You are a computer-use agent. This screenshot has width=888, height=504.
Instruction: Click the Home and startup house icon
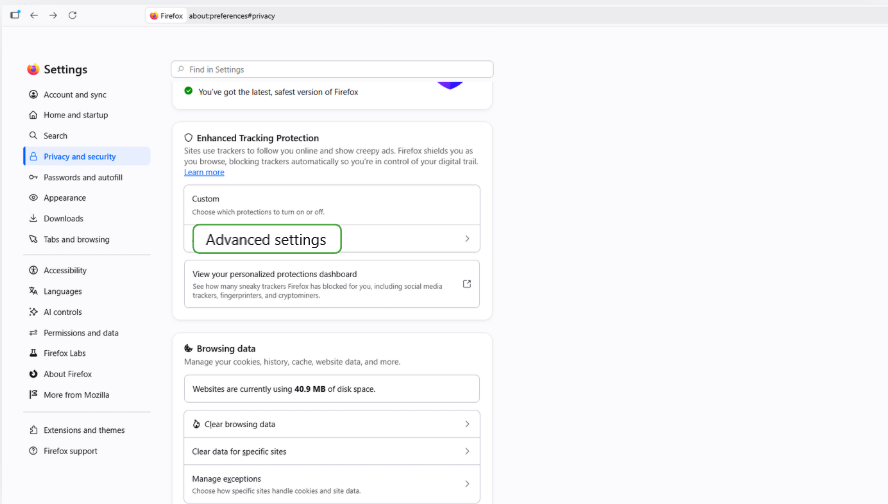[33, 115]
